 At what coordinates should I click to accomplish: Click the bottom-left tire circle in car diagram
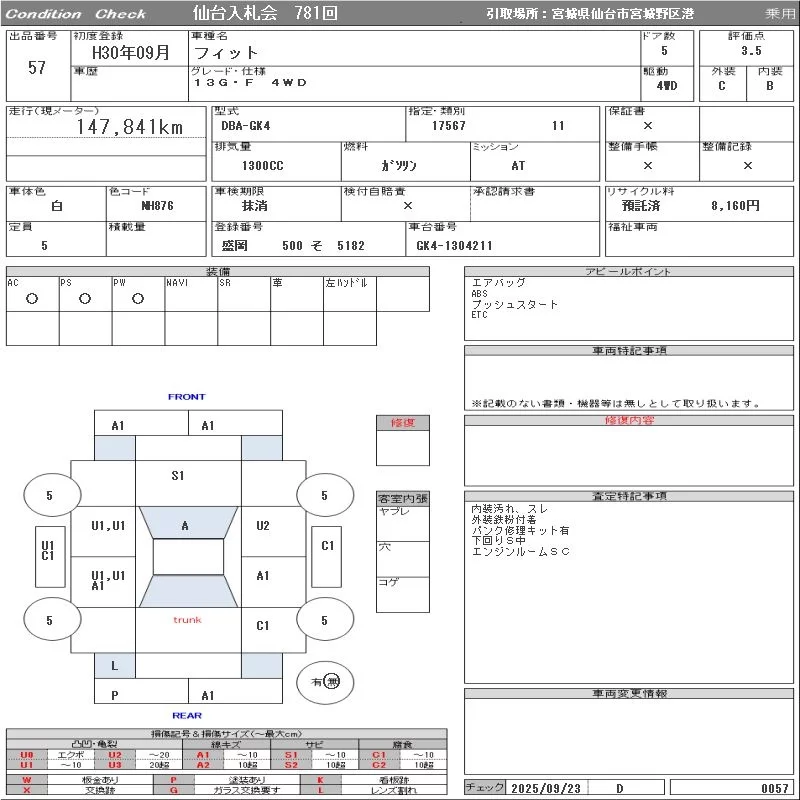click(x=50, y=620)
